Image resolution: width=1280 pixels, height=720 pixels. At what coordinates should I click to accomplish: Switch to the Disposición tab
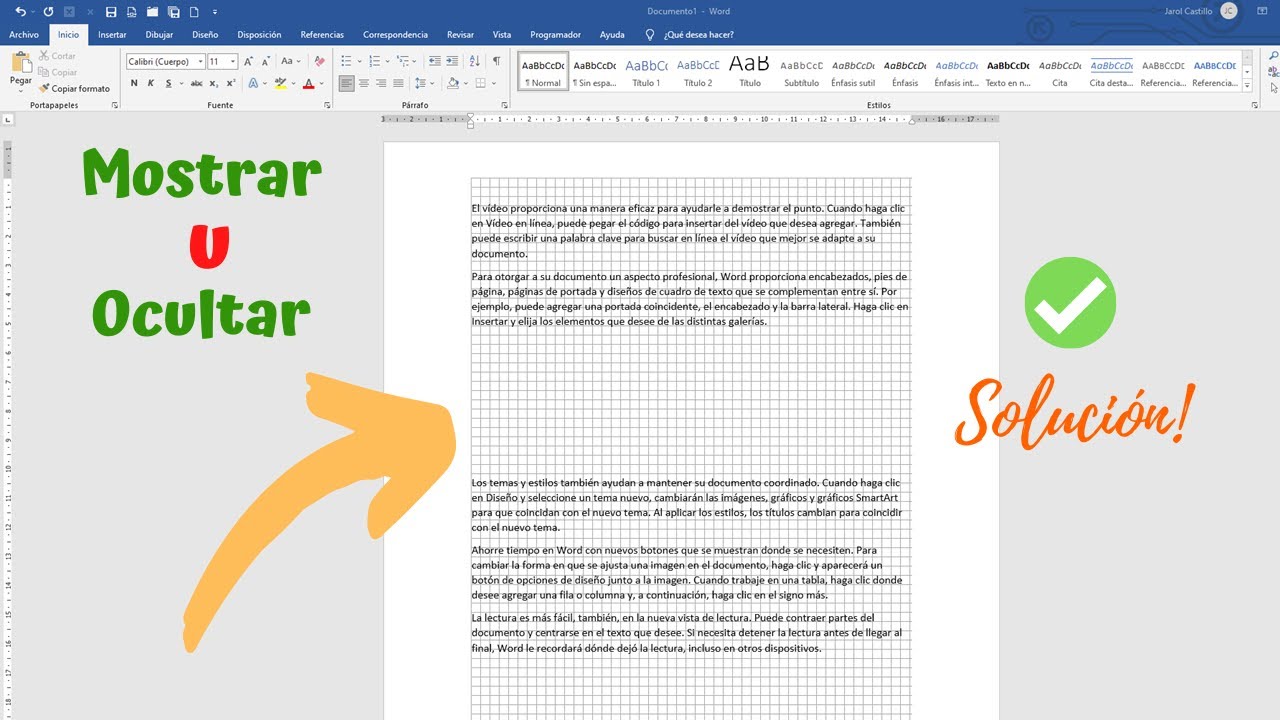tap(259, 34)
